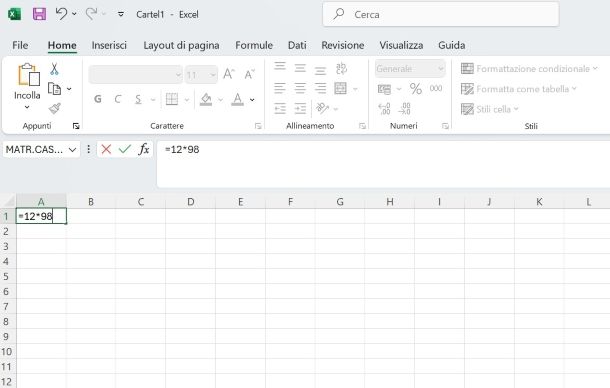
Task: Open the Font Color dropdown arrow
Action: [252, 100]
